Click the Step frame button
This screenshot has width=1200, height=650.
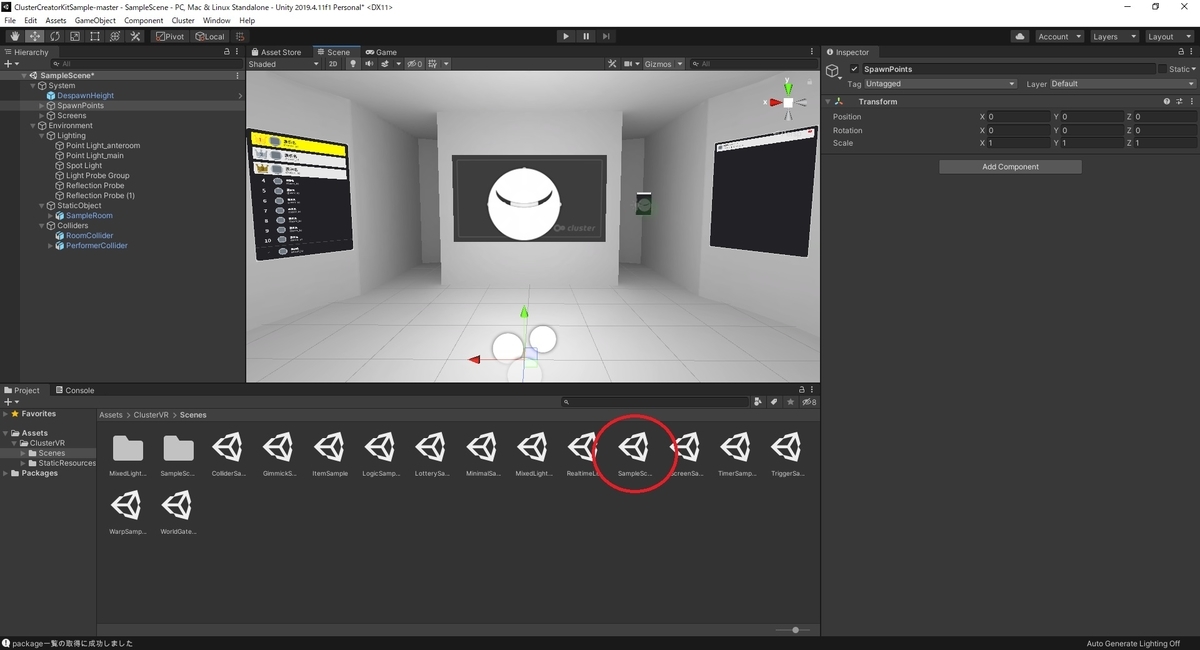tap(606, 36)
